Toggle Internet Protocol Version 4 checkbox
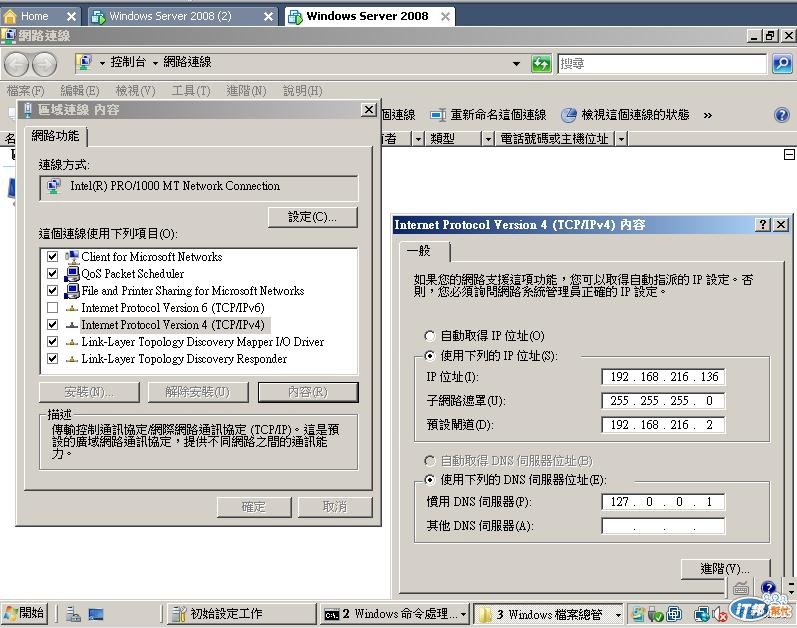Screen dimensions: 797x628 click(52, 325)
